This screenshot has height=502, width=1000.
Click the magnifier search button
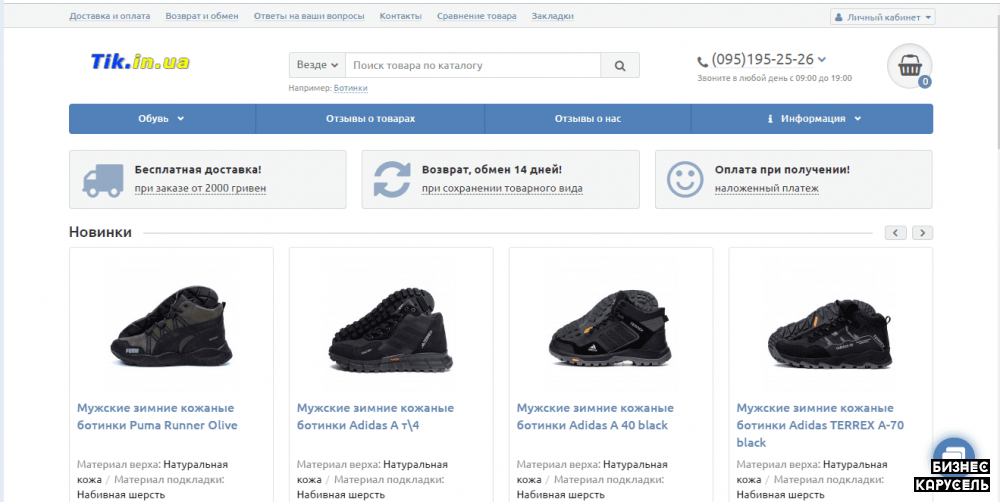coord(620,65)
